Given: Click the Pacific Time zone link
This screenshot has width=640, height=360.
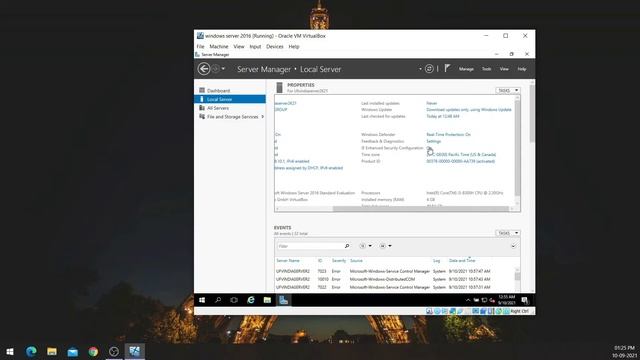Looking at the screenshot, I should coord(461,155).
